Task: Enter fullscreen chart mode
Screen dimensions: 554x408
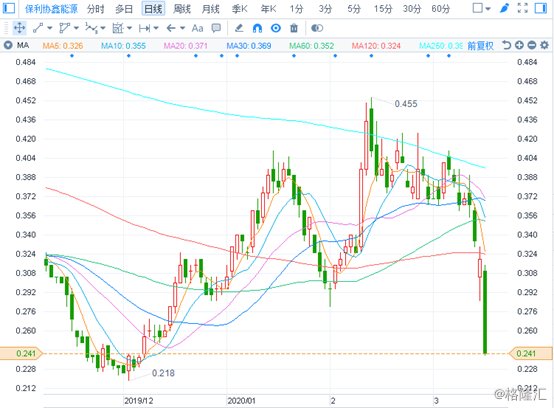Action: coord(523,8)
